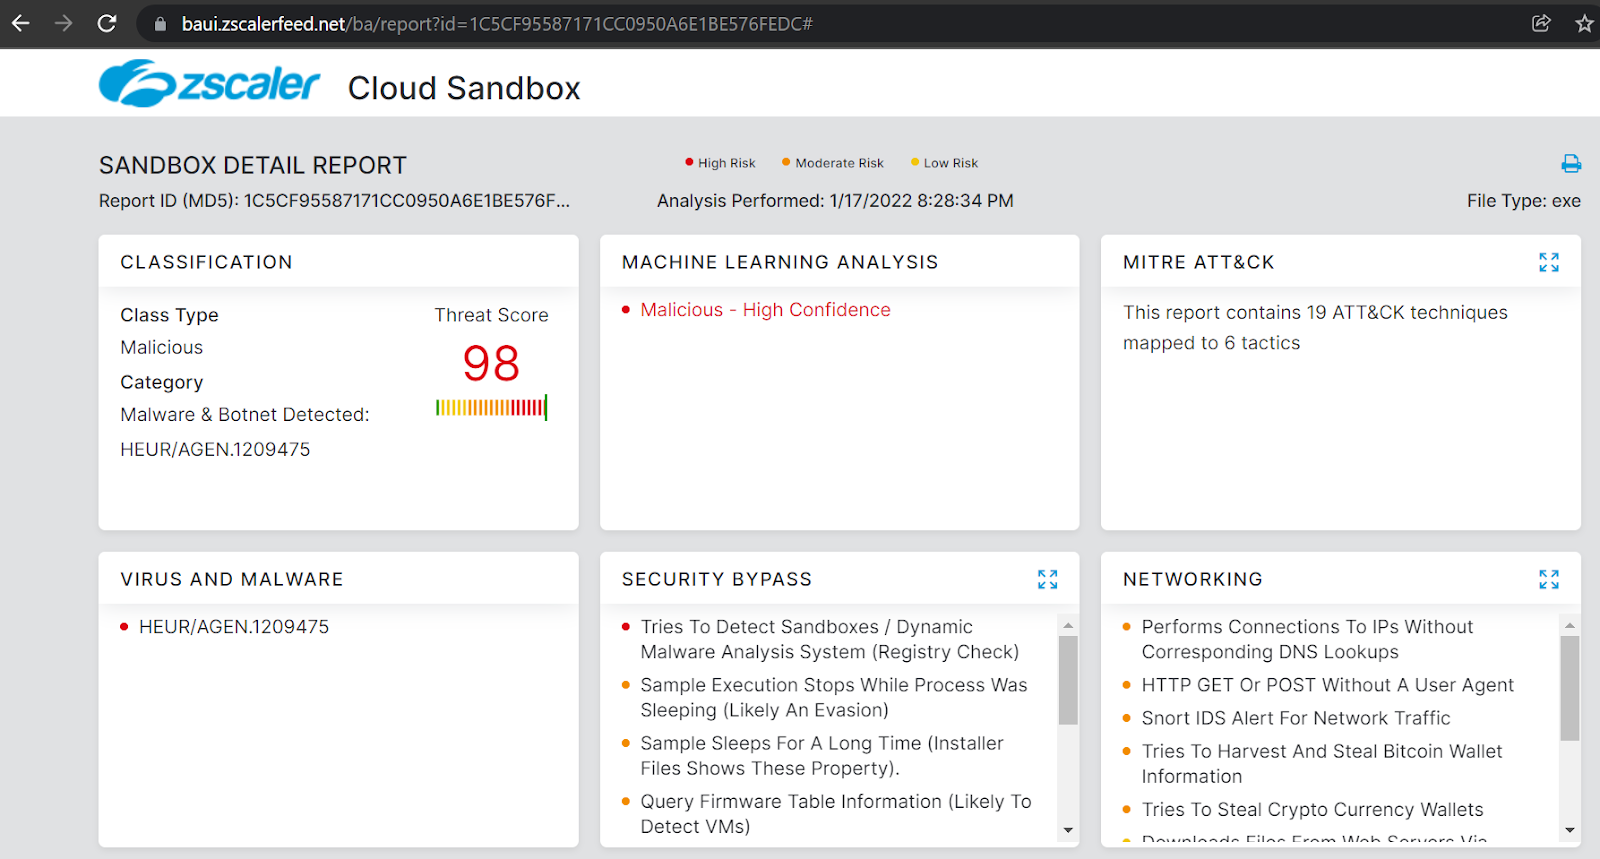The image size is (1600, 859).
Task: Reload the page with refresh icon
Action: point(107,23)
